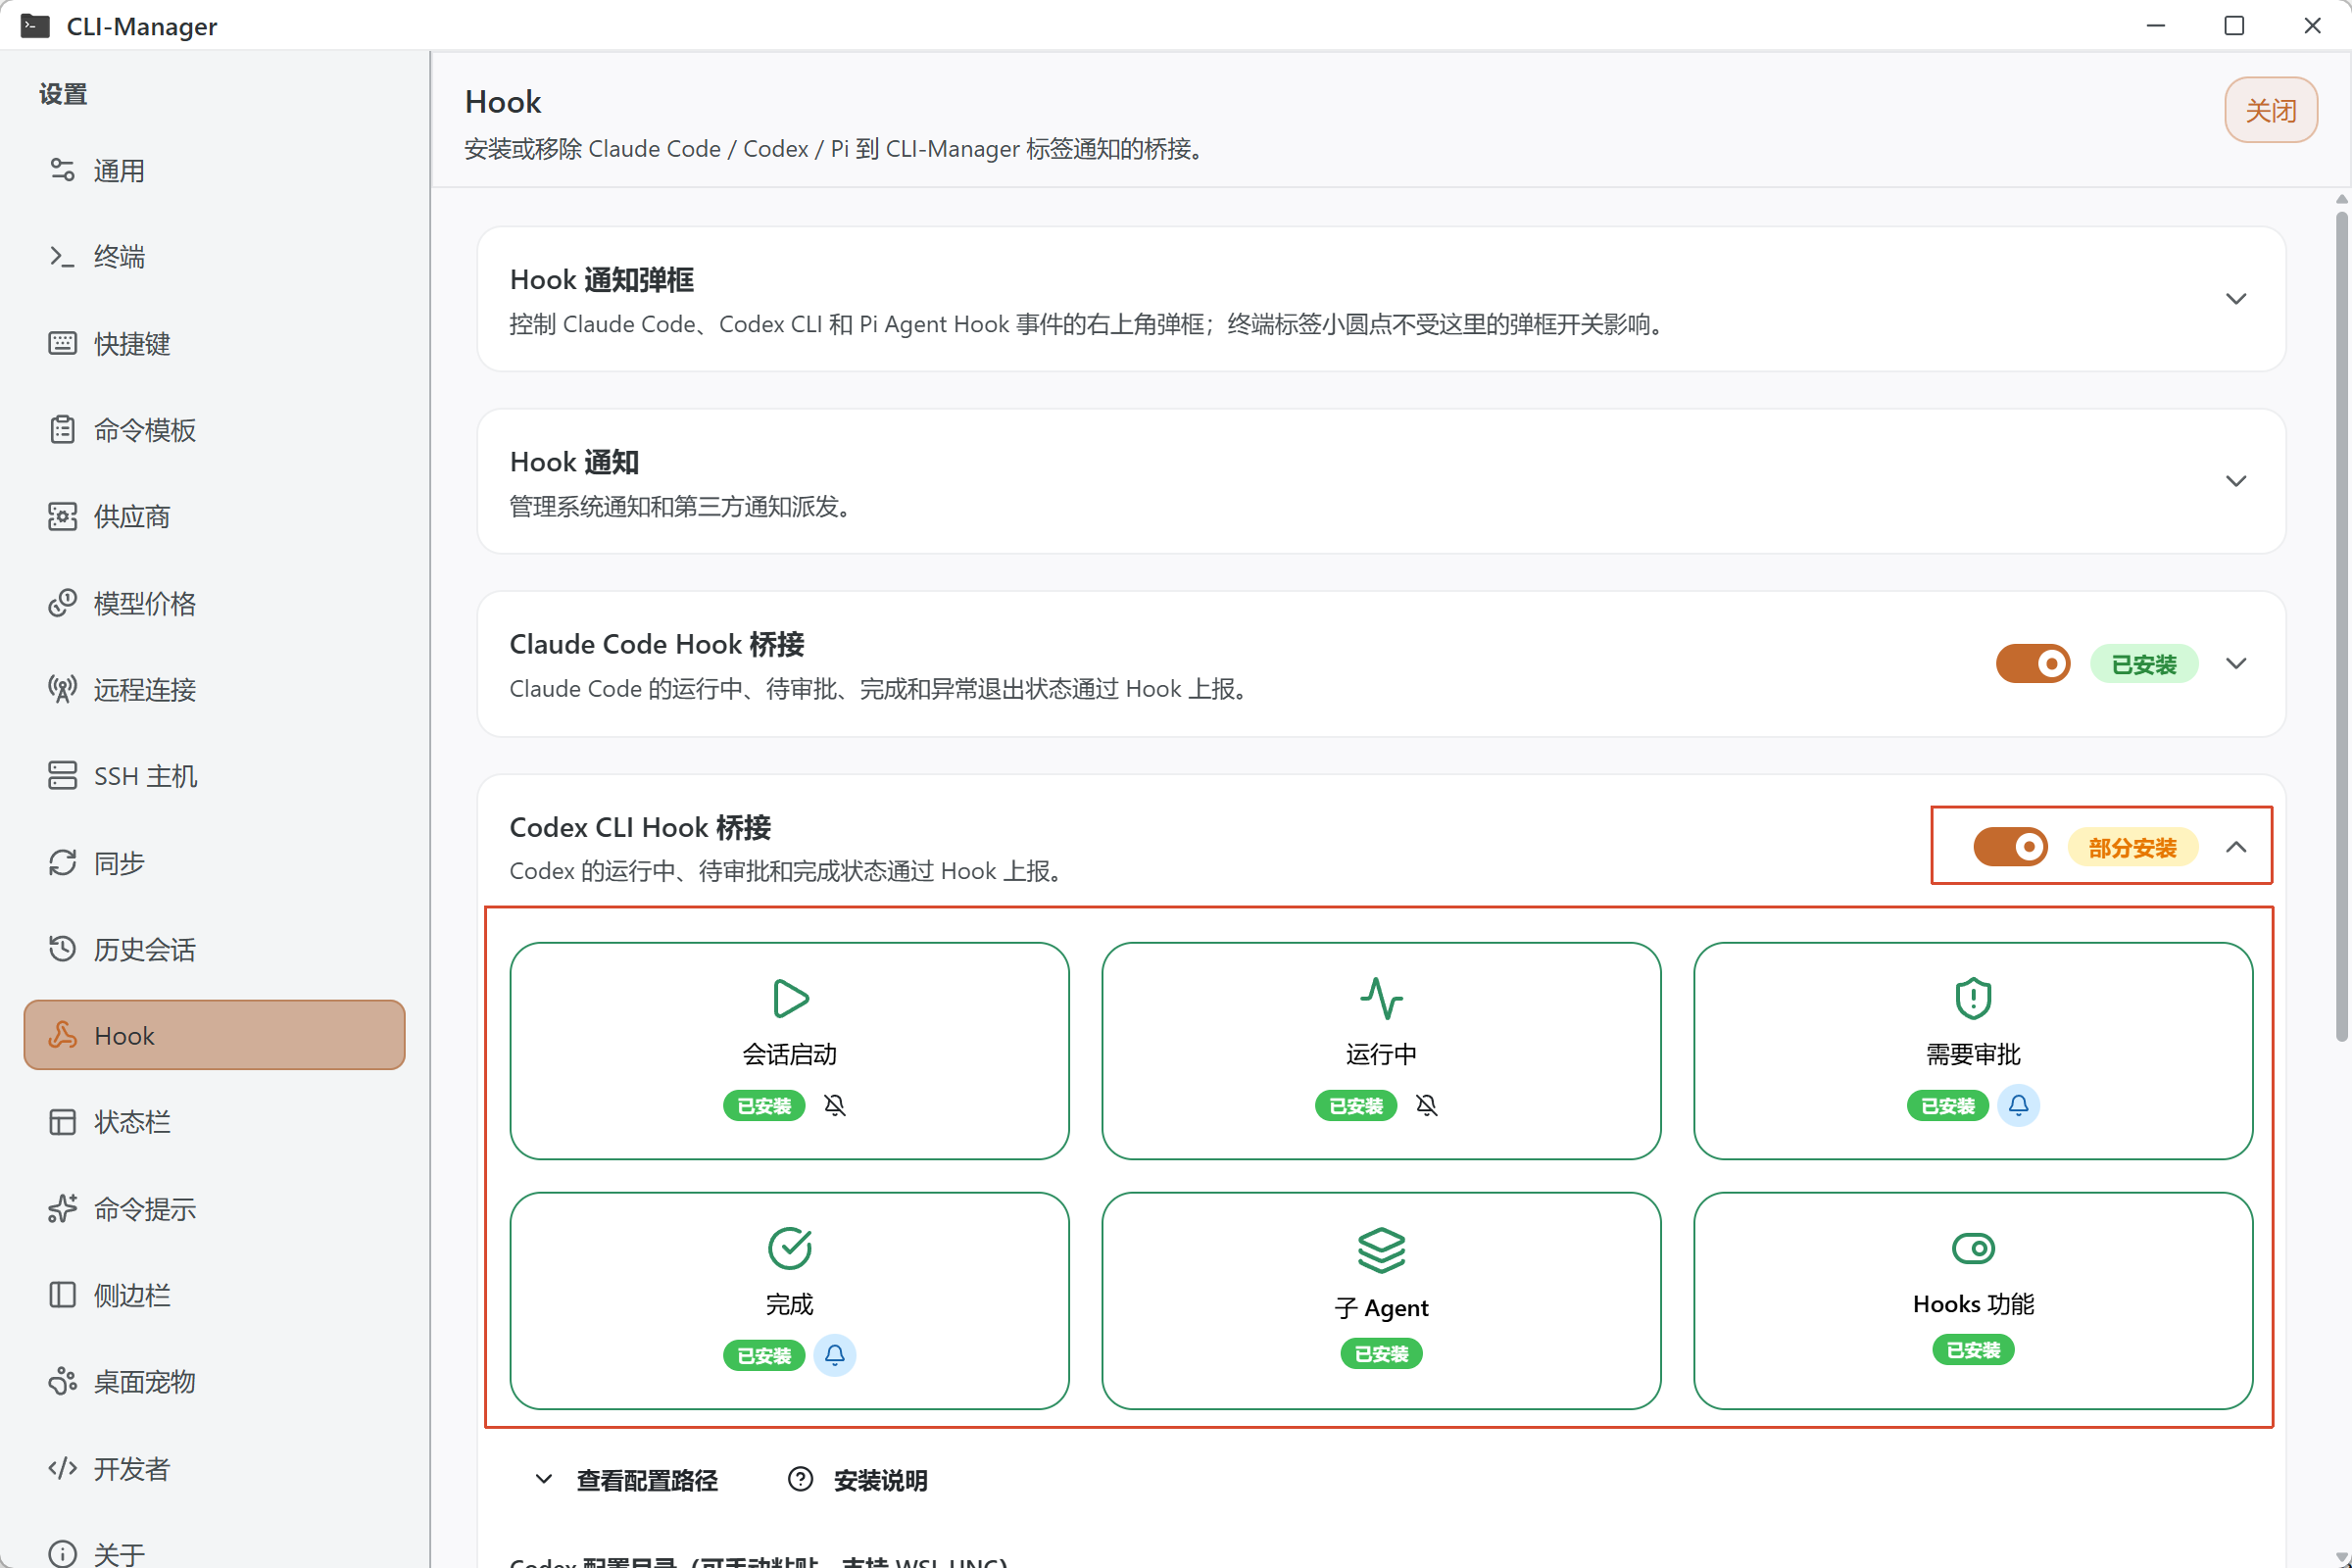Open the 开发者 settings page
This screenshot has height=1568, width=2352.
click(214, 1468)
